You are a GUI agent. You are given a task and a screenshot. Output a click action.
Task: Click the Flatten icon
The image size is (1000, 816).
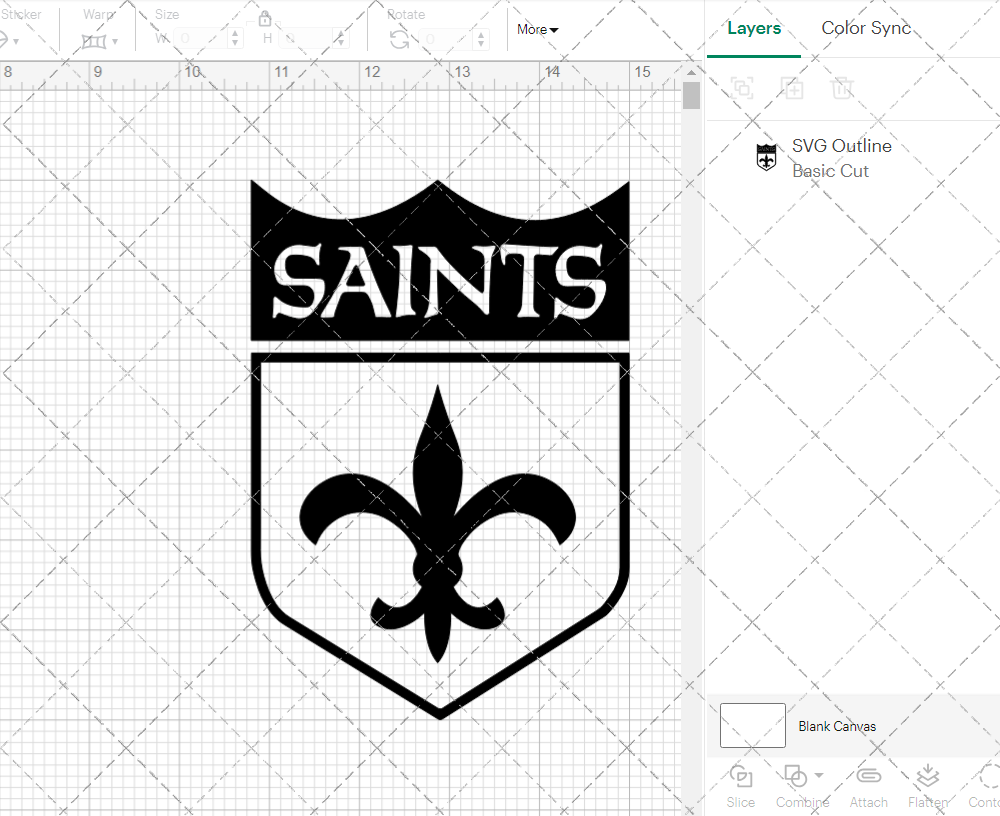927,776
